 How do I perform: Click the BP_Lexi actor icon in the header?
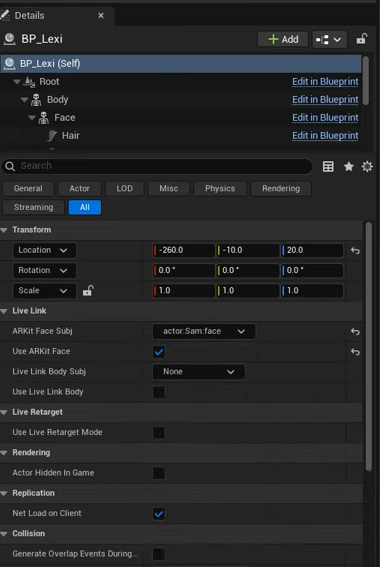tap(9, 39)
